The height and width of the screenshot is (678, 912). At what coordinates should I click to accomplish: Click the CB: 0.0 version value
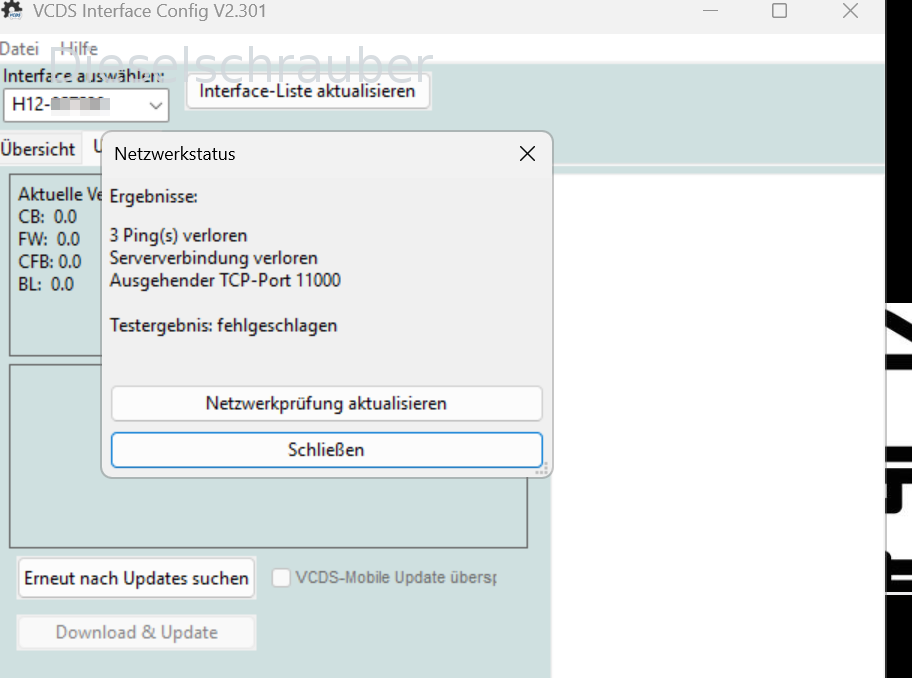48,217
